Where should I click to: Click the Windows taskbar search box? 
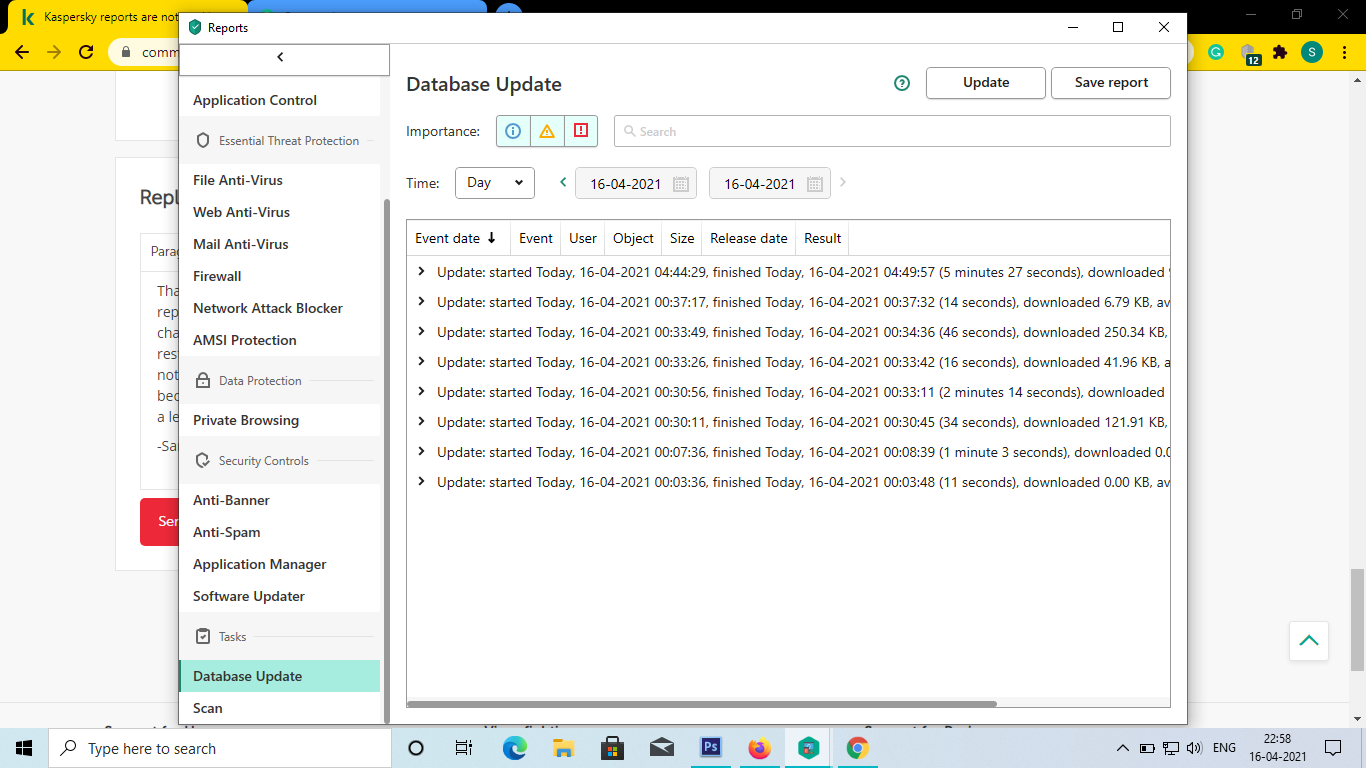220,748
